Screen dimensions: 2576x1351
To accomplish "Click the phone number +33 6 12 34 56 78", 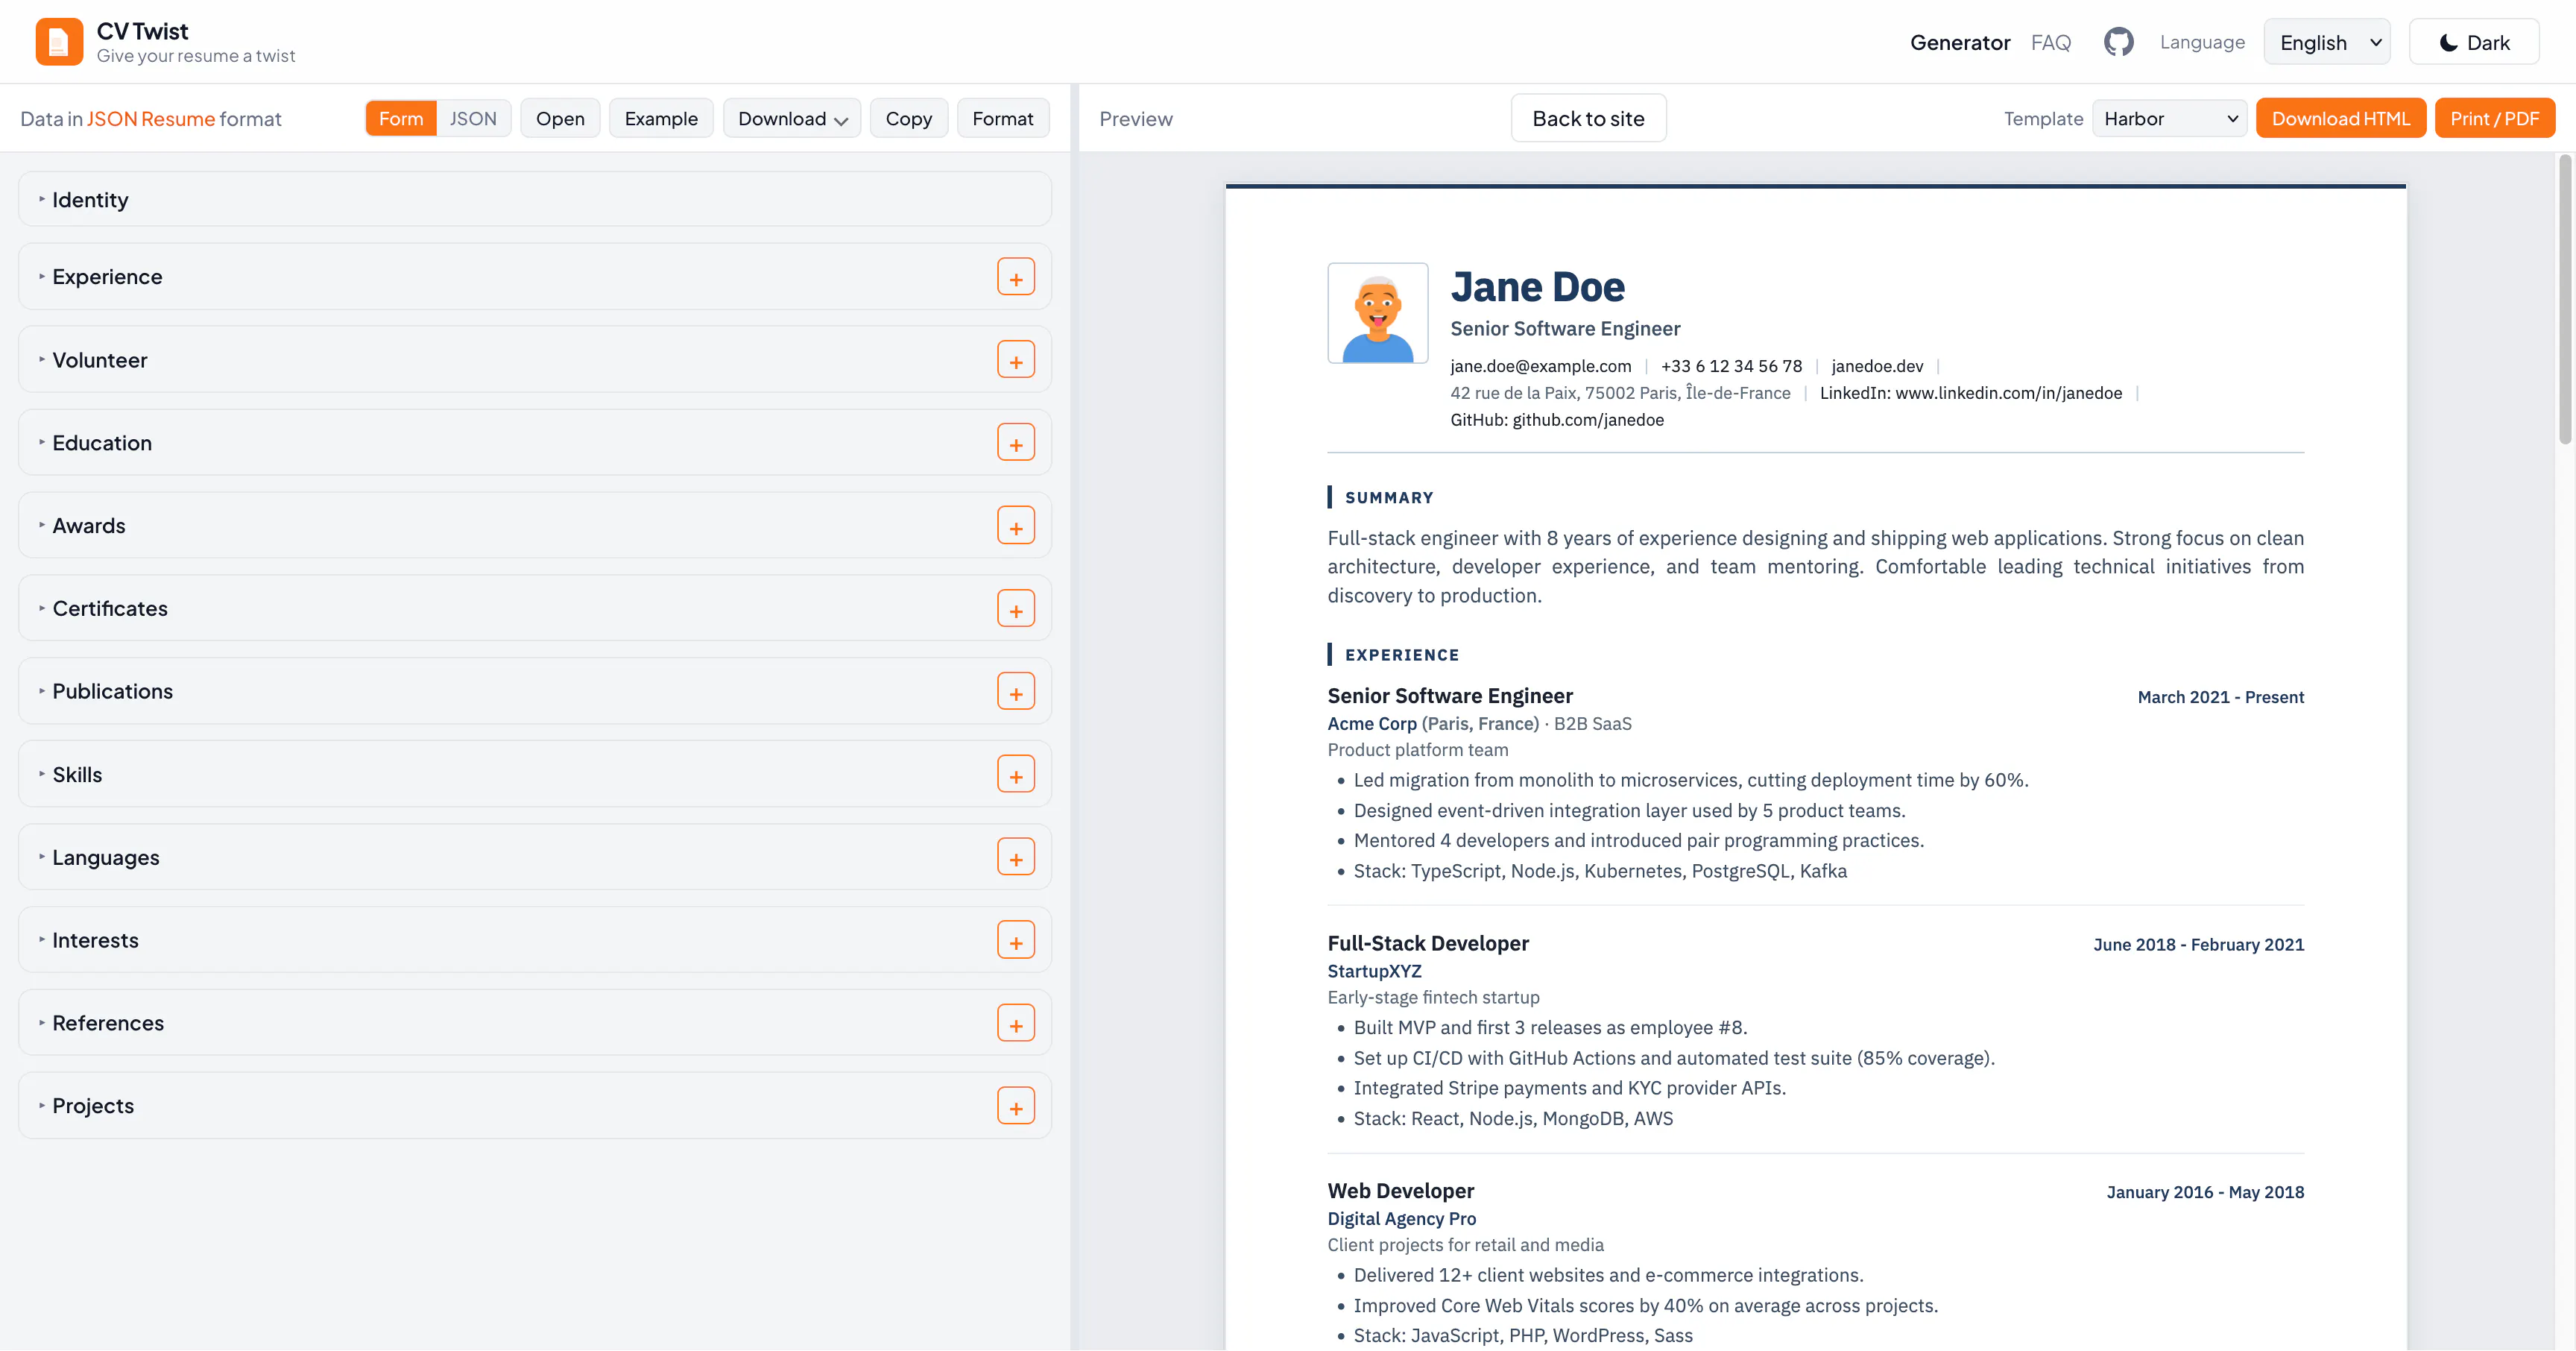I will (x=1731, y=366).
